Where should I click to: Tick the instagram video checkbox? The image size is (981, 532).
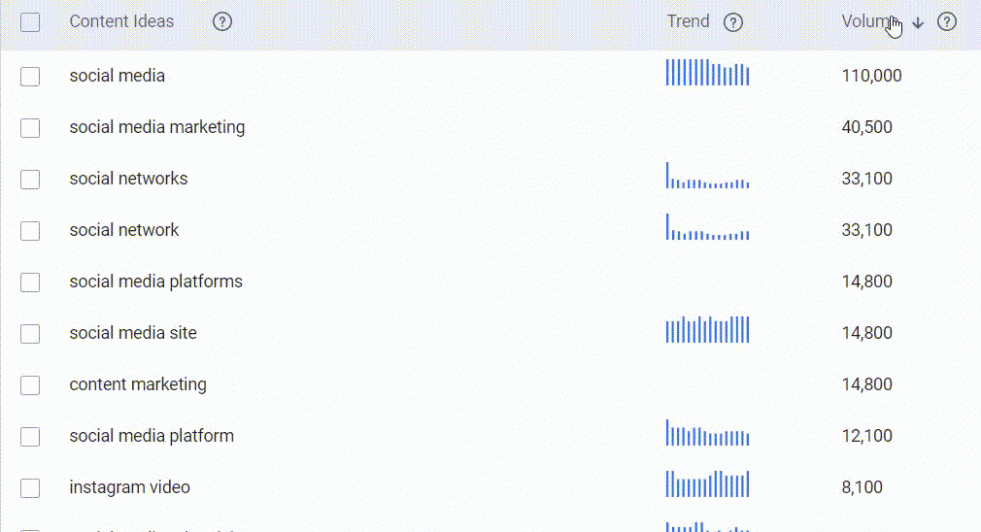(30, 488)
